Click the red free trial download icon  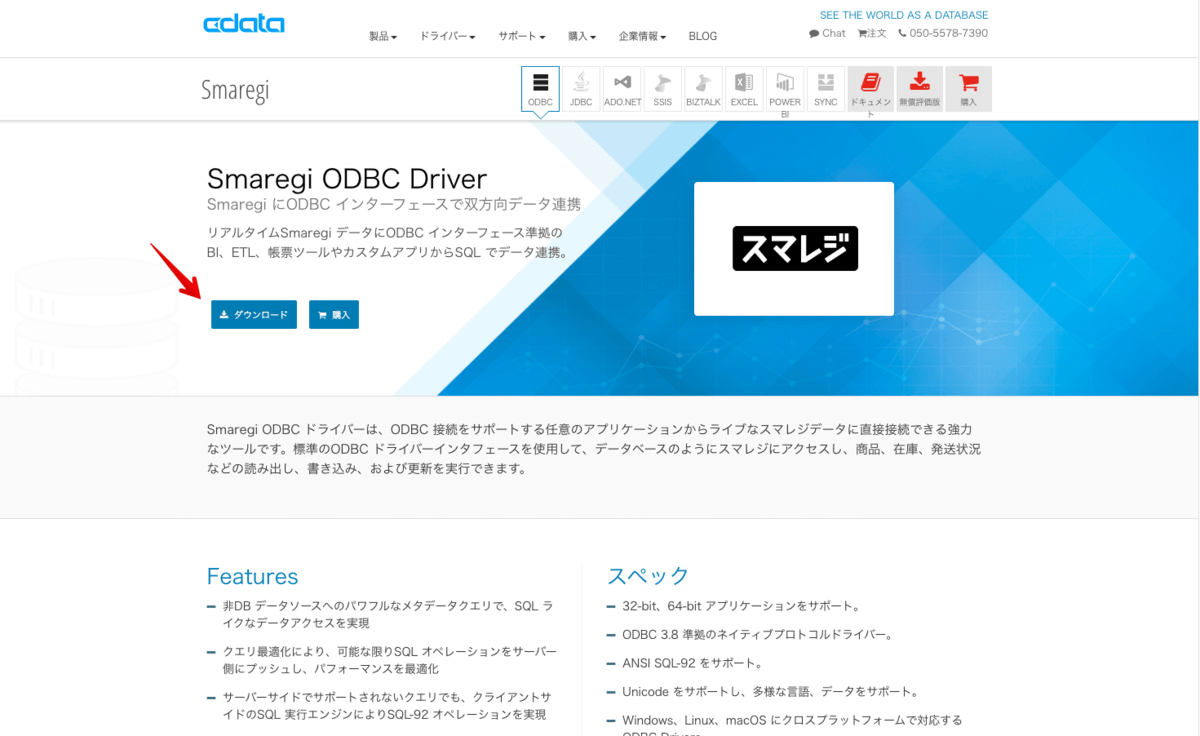point(920,89)
